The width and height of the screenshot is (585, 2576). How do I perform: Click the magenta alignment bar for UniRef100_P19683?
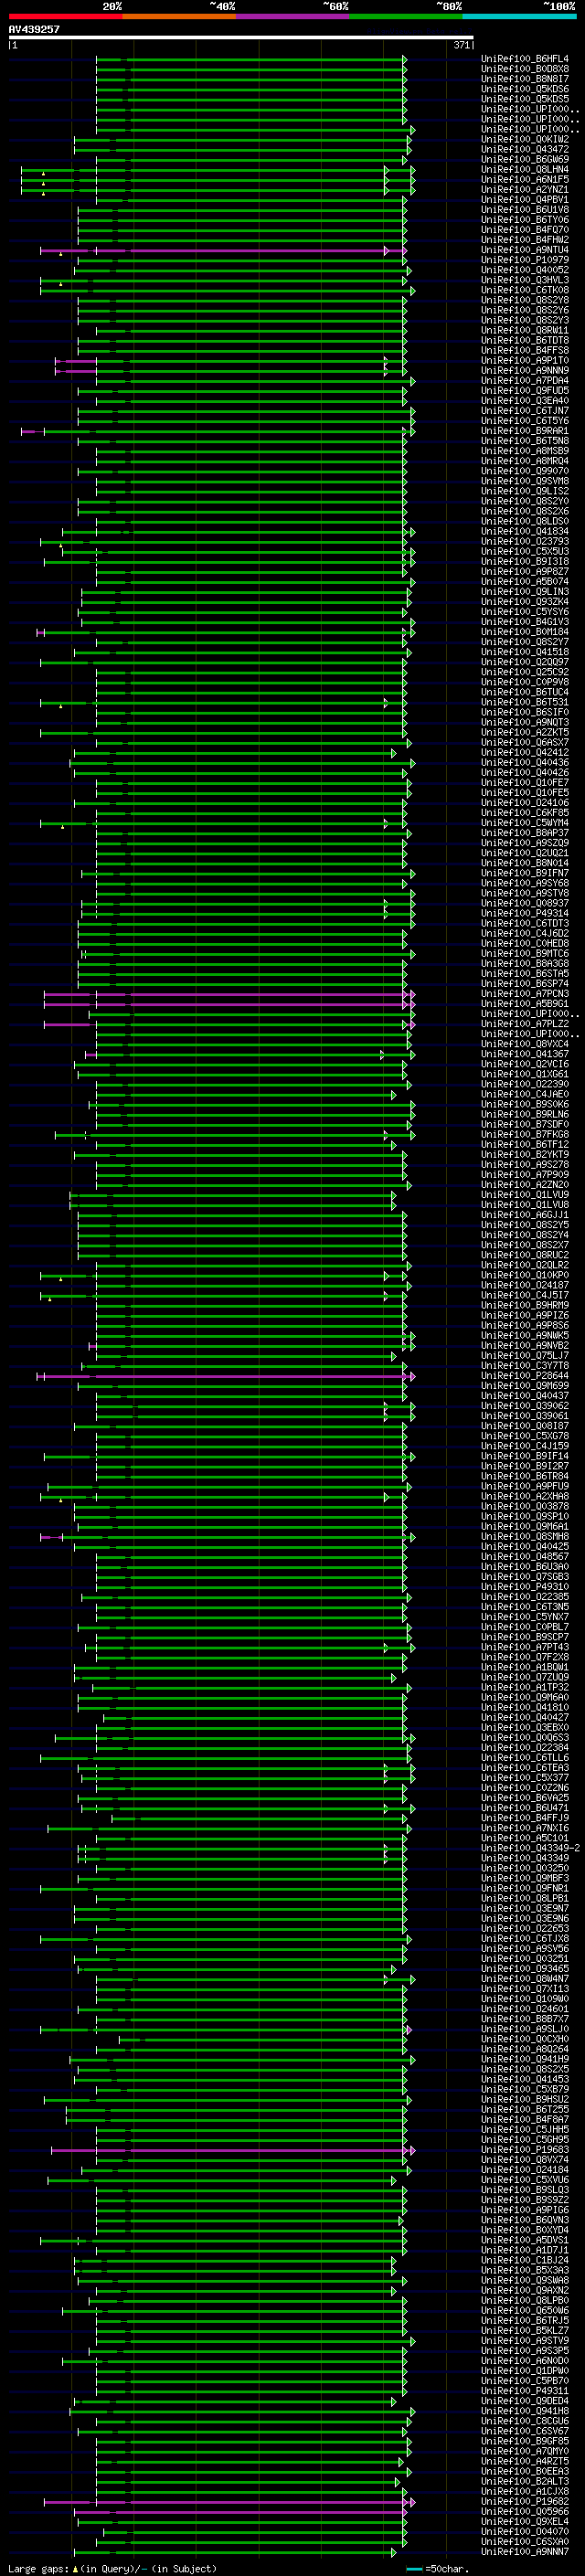pyautogui.click(x=231, y=2150)
